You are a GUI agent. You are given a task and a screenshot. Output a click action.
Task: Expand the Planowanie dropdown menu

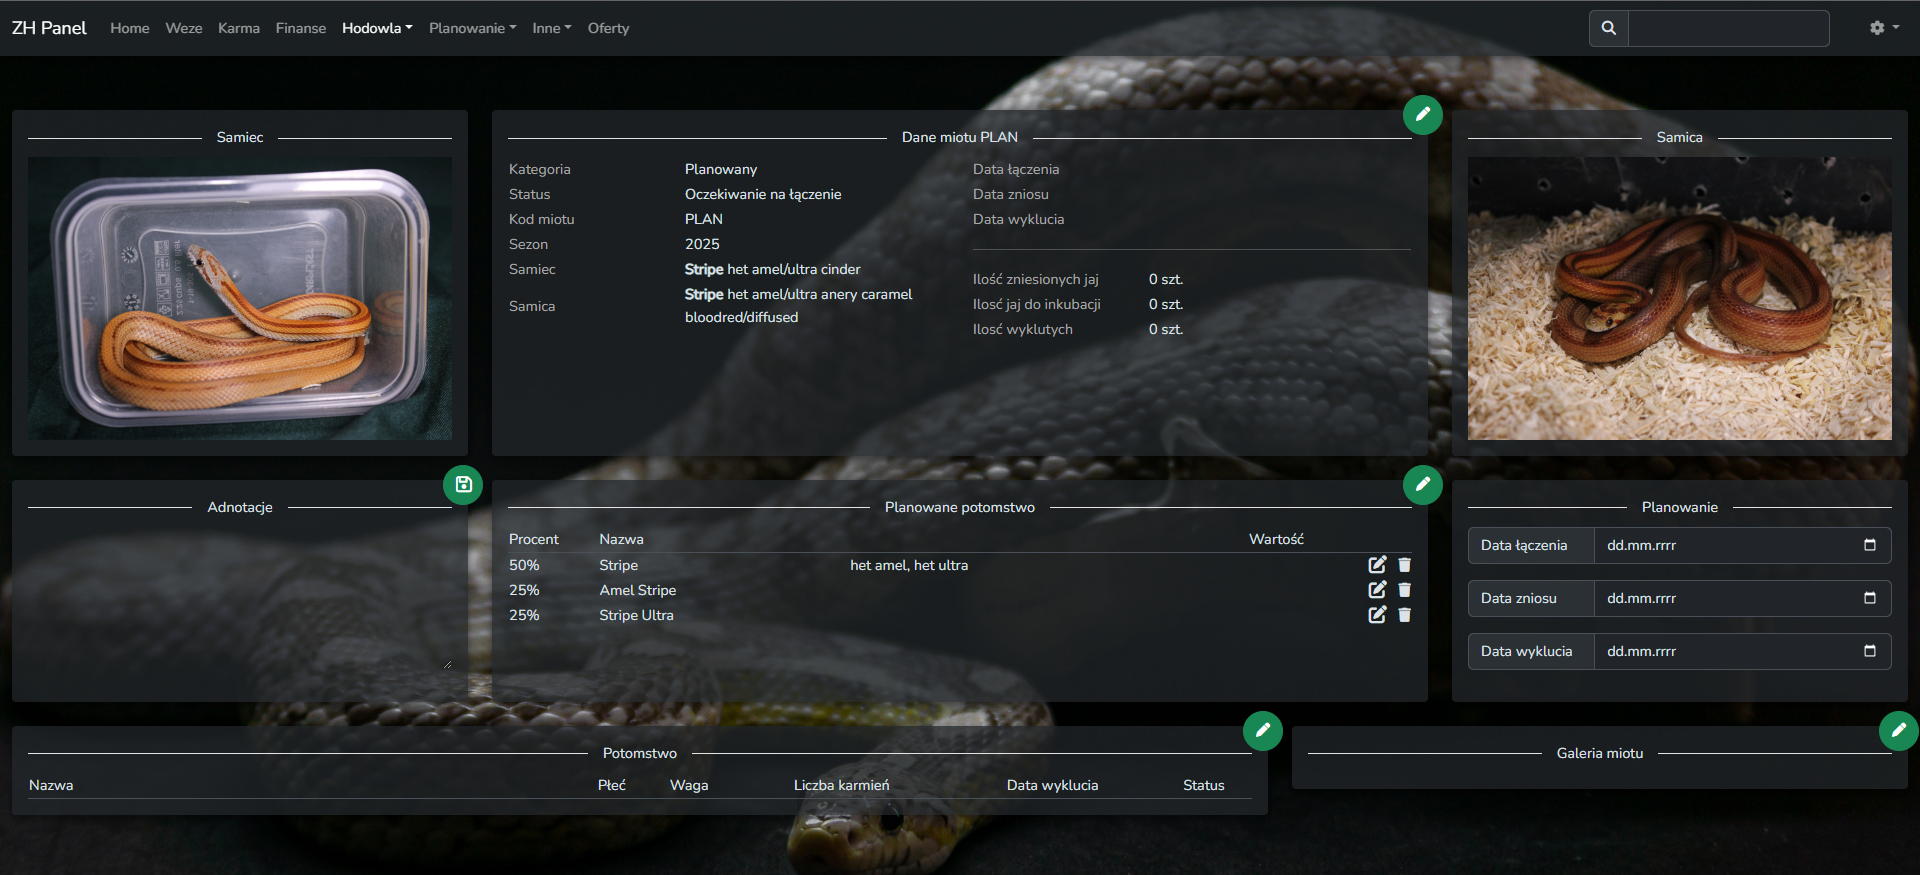pos(472,28)
